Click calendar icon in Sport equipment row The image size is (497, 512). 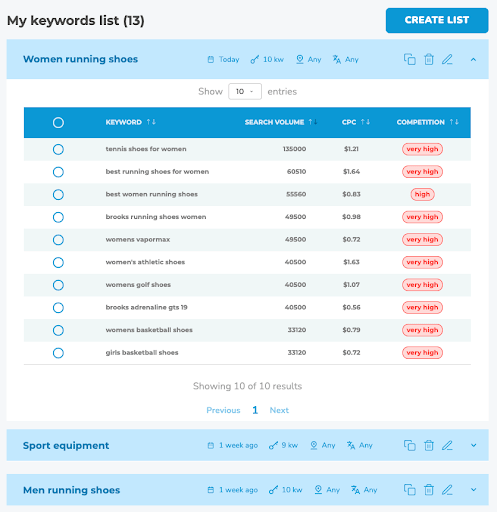pyautogui.click(x=211, y=445)
